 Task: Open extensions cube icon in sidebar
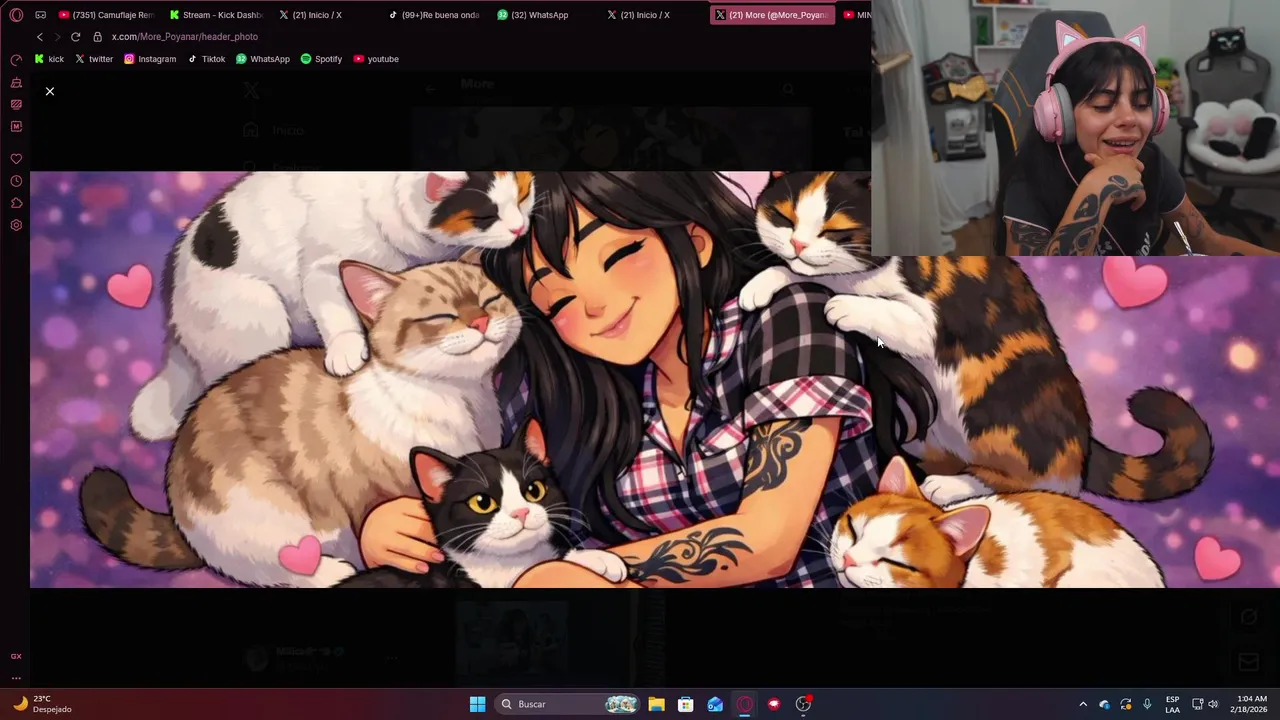click(x=16, y=203)
